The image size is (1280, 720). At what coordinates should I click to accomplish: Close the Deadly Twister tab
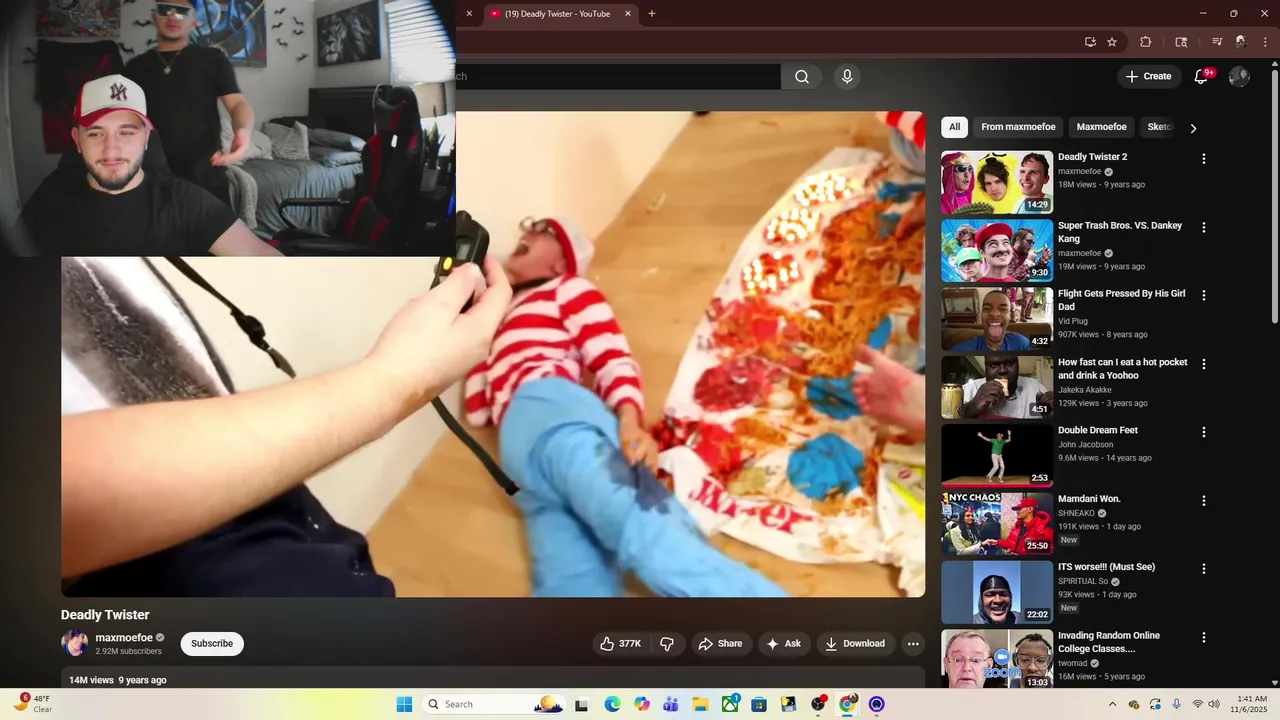click(628, 14)
